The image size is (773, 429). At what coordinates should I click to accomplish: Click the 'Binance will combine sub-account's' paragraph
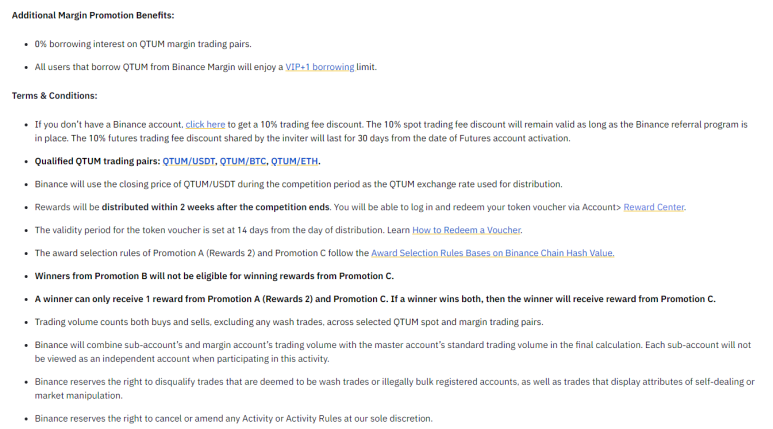click(x=393, y=352)
